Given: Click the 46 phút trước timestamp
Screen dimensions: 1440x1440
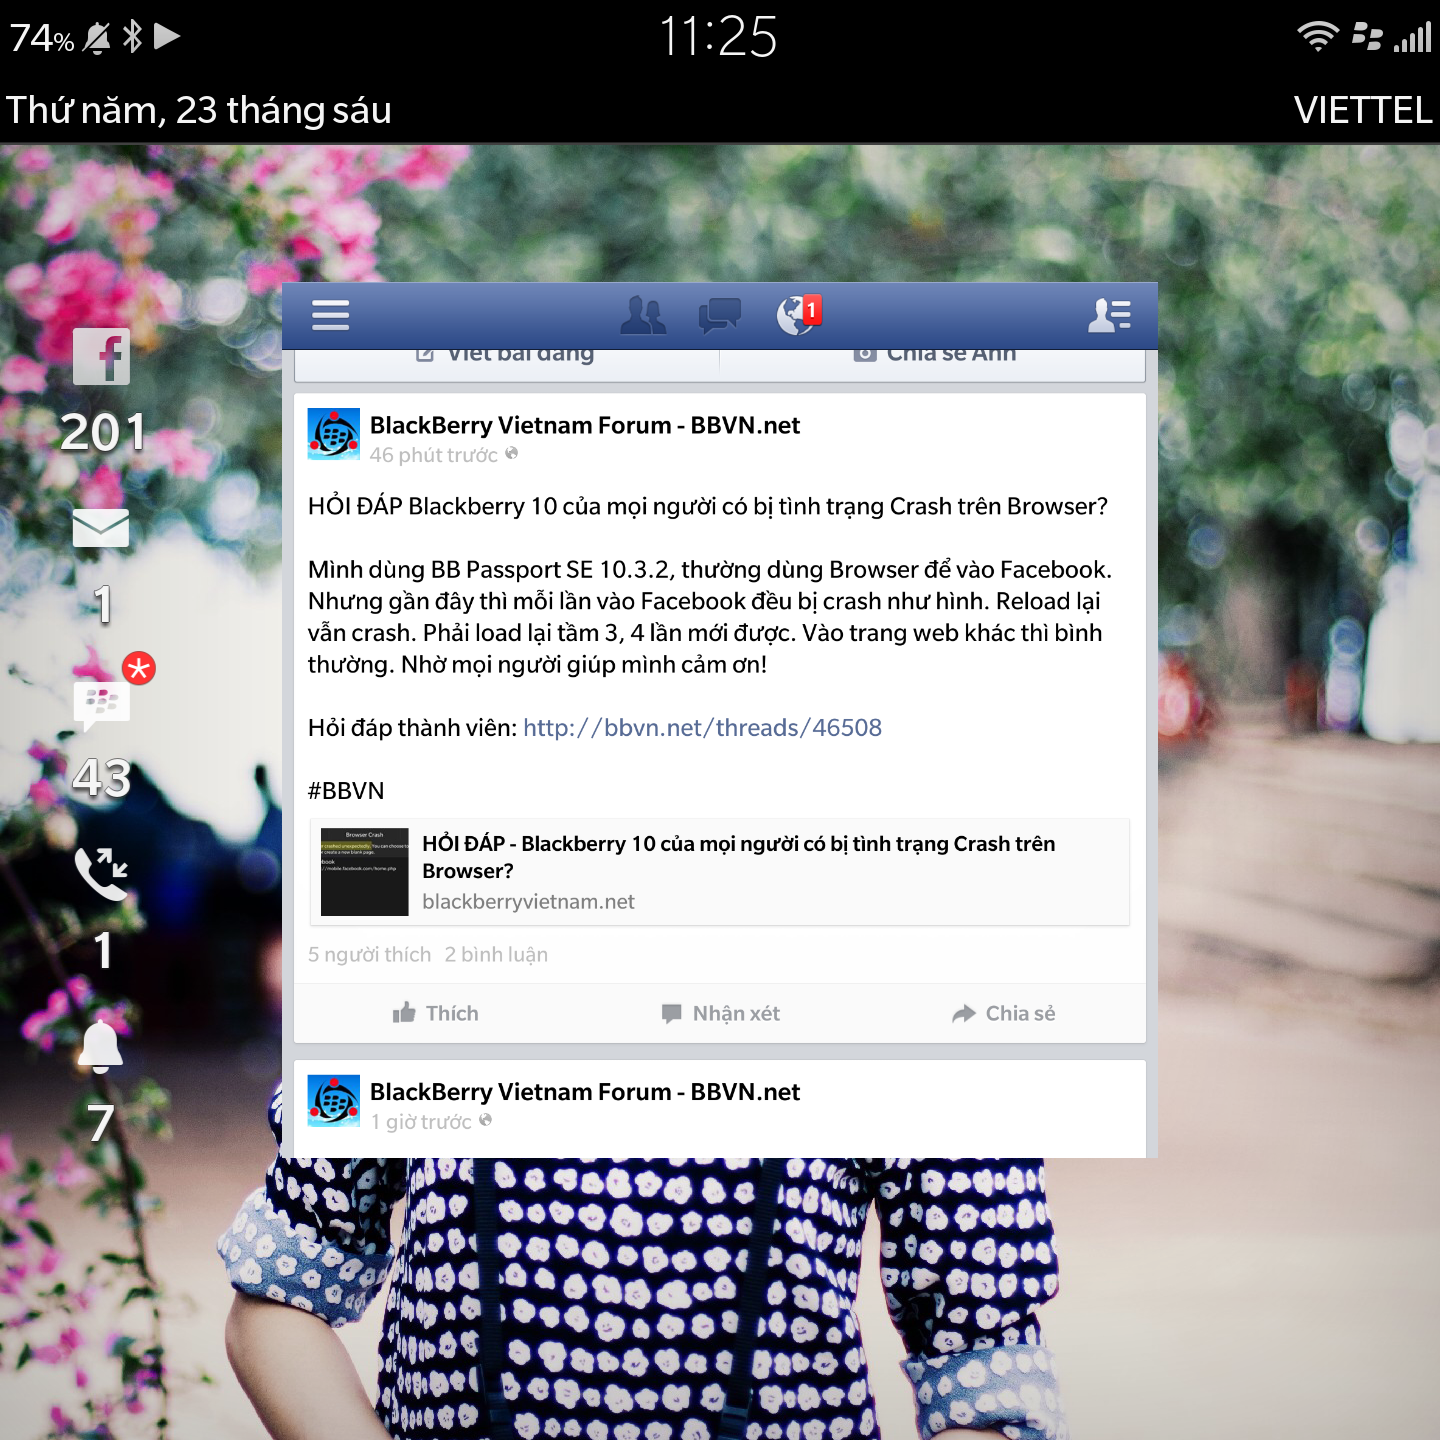Looking at the screenshot, I should point(433,455).
